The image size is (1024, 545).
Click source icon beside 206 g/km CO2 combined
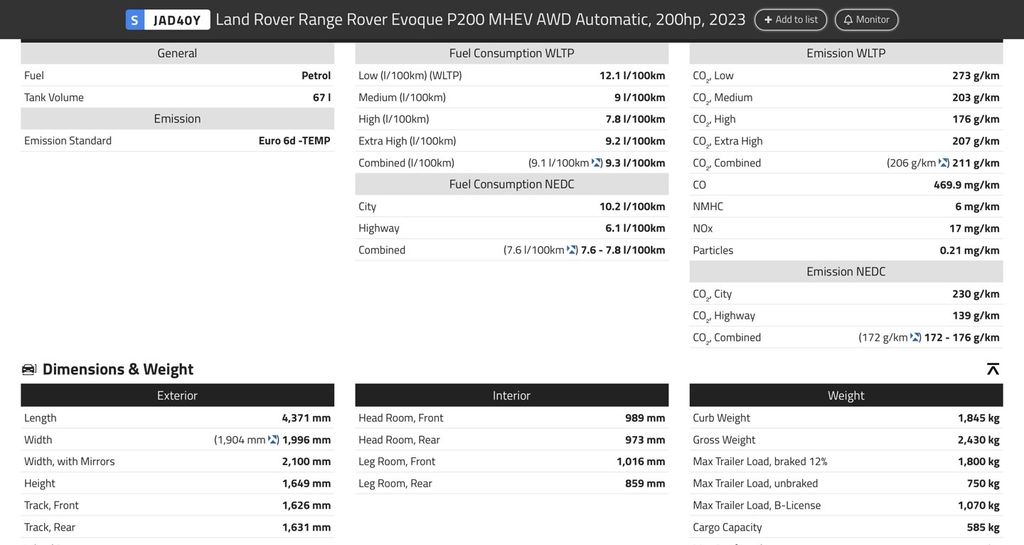pos(944,163)
